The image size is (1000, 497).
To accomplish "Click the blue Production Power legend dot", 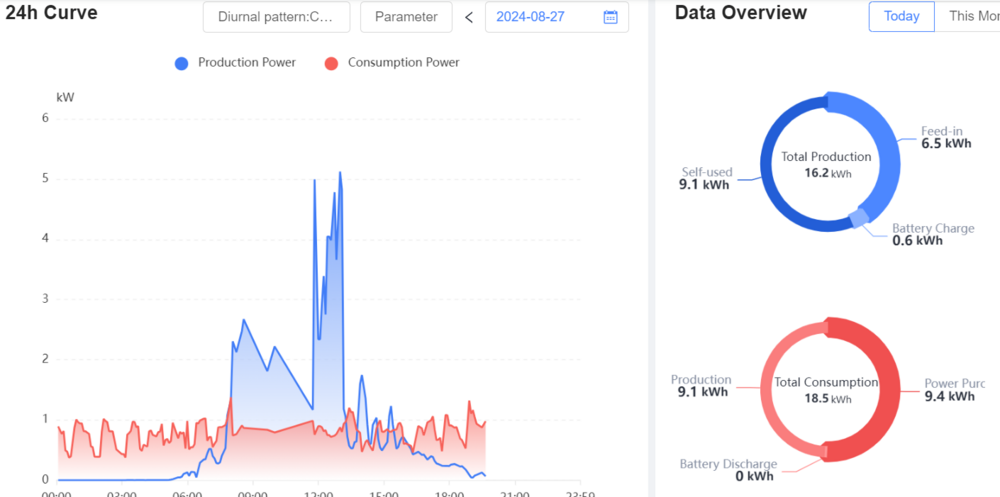I will pos(181,63).
